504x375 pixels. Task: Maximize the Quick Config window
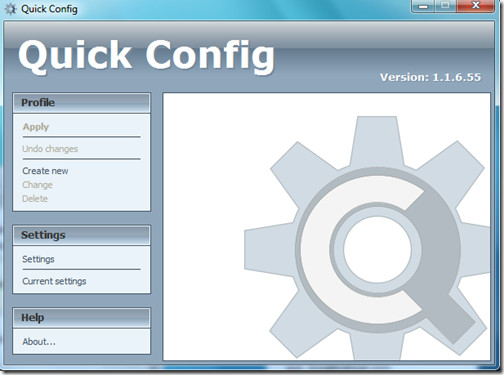tap(445, 6)
